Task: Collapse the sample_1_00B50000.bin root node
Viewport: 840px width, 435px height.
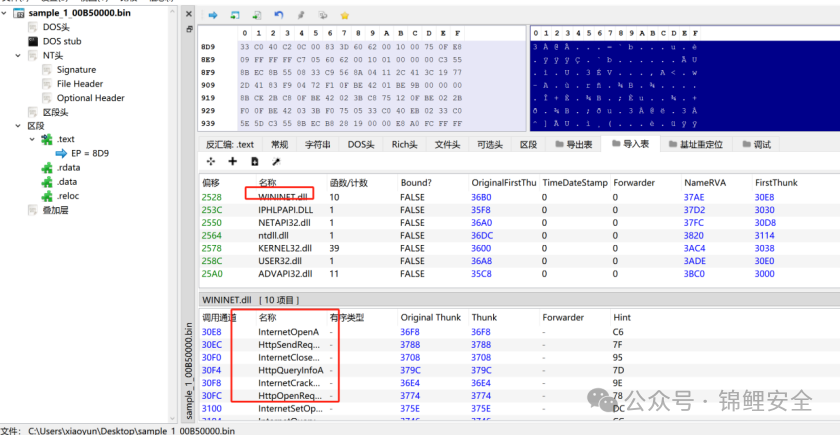Action: (5, 12)
